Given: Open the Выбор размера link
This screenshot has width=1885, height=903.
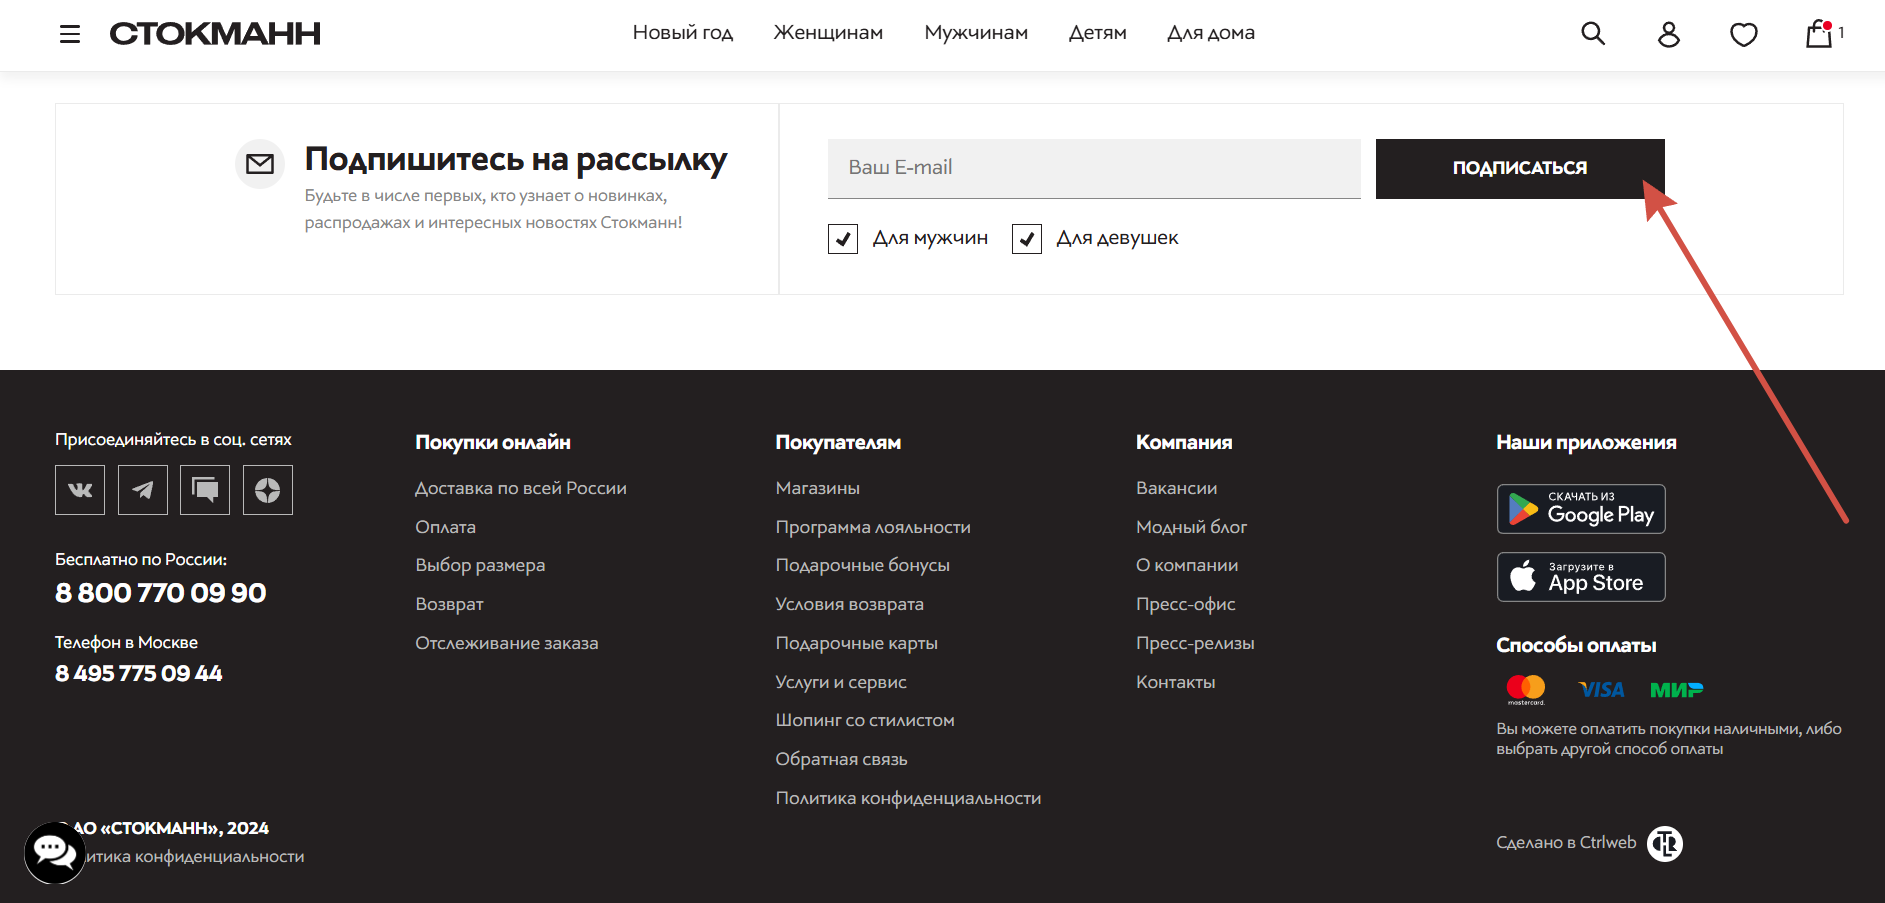Looking at the screenshot, I should click(480, 565).
